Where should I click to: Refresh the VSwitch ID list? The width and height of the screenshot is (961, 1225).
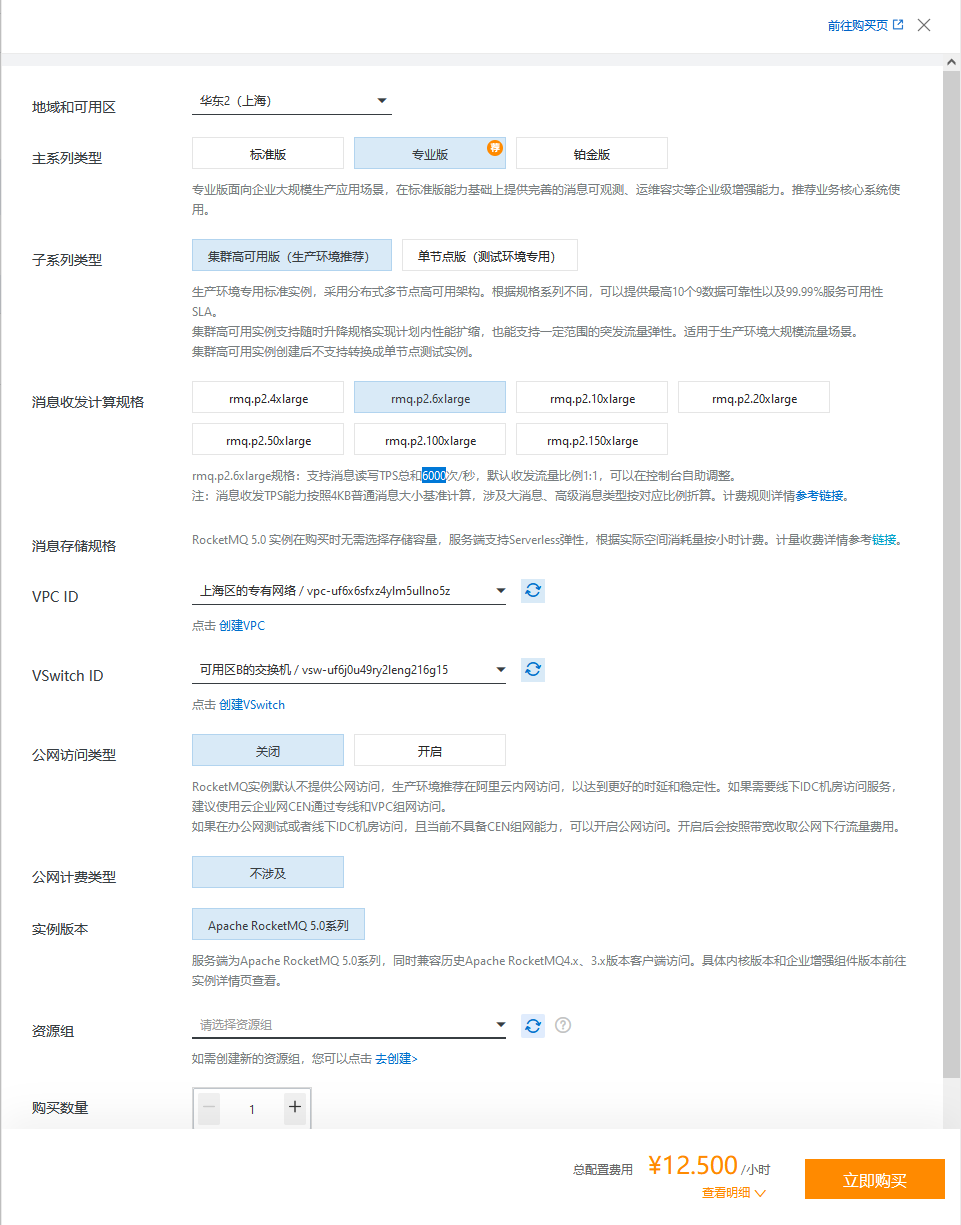pyautogui.click(x=533, y=669)
